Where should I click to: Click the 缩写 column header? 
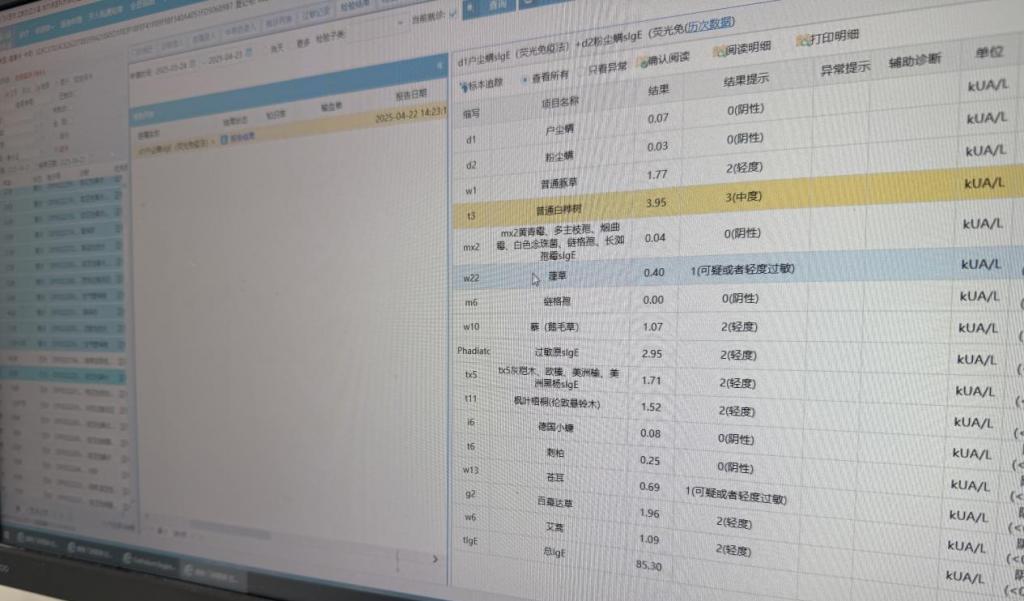(471, 114)
